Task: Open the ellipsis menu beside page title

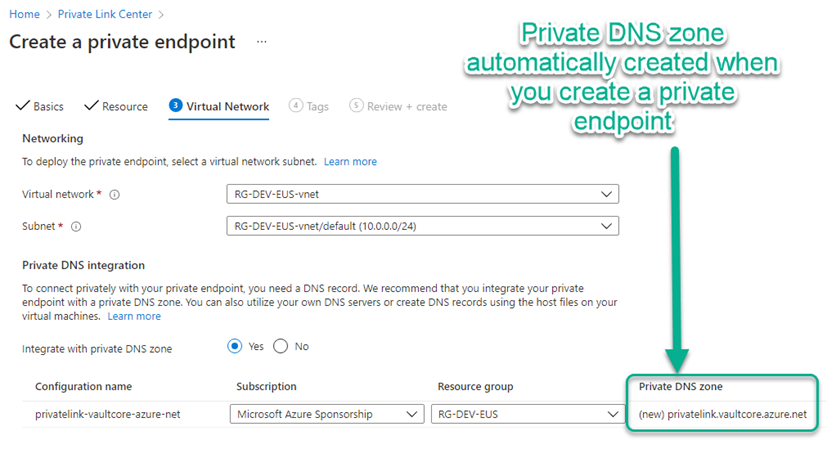Action: pos(262,43)
